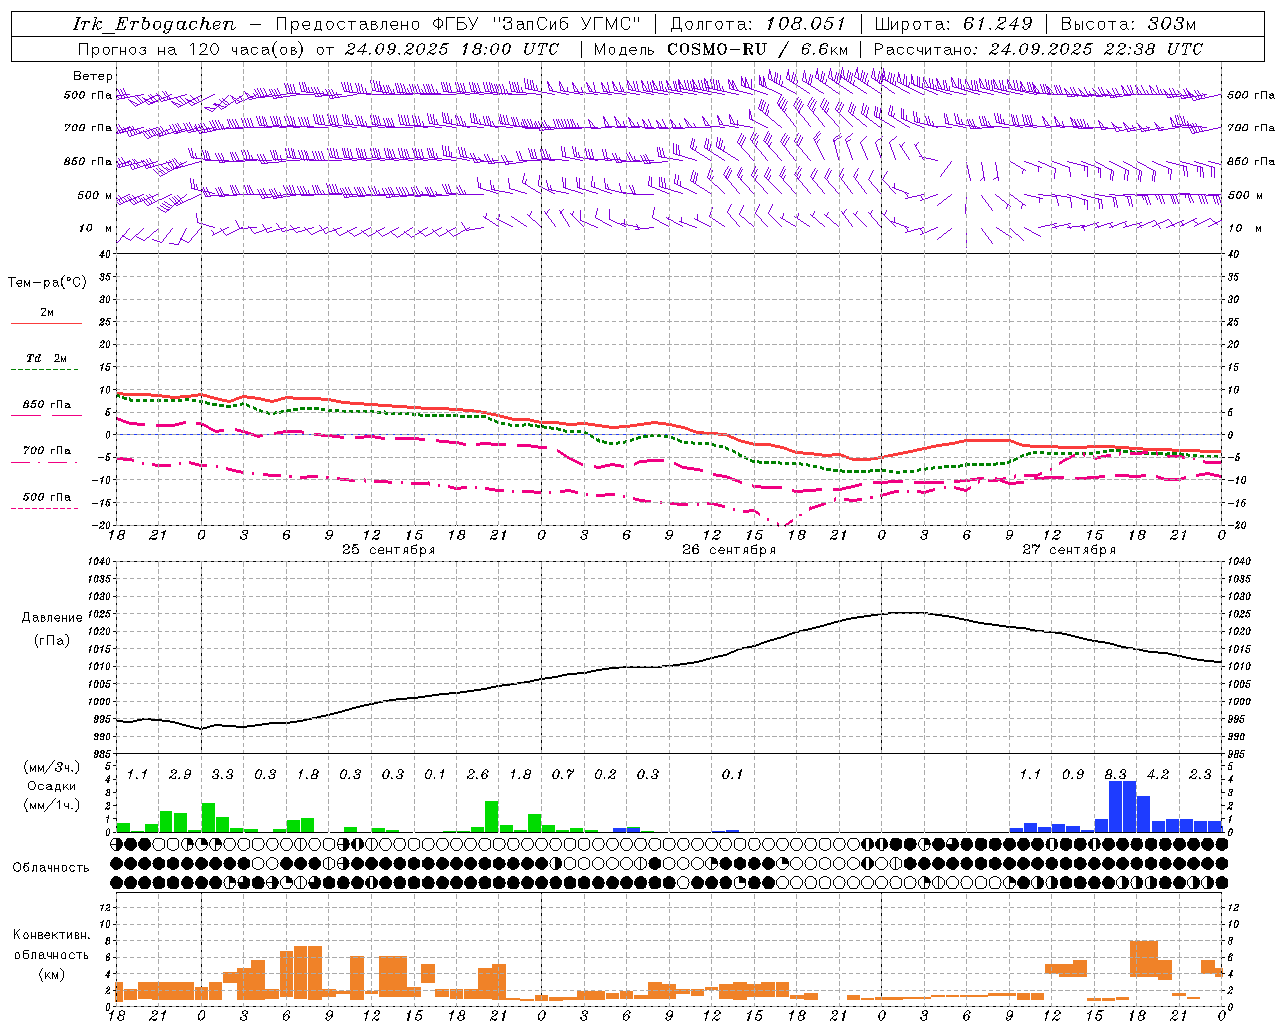The width and height of the screenshot is (1280, 1024).
Task: Select the 2.6 precipitation total
Action: pyautogui.click(x=478, y=774)
